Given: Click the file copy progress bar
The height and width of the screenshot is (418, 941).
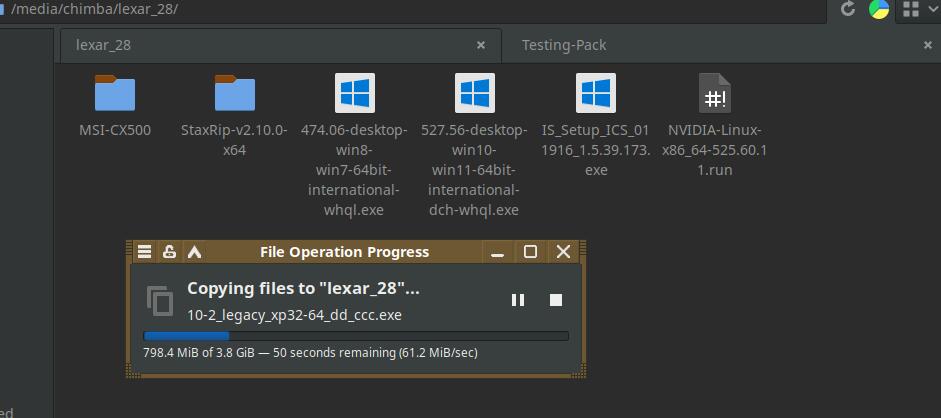Looking at the screenshot, I should 356,336.
